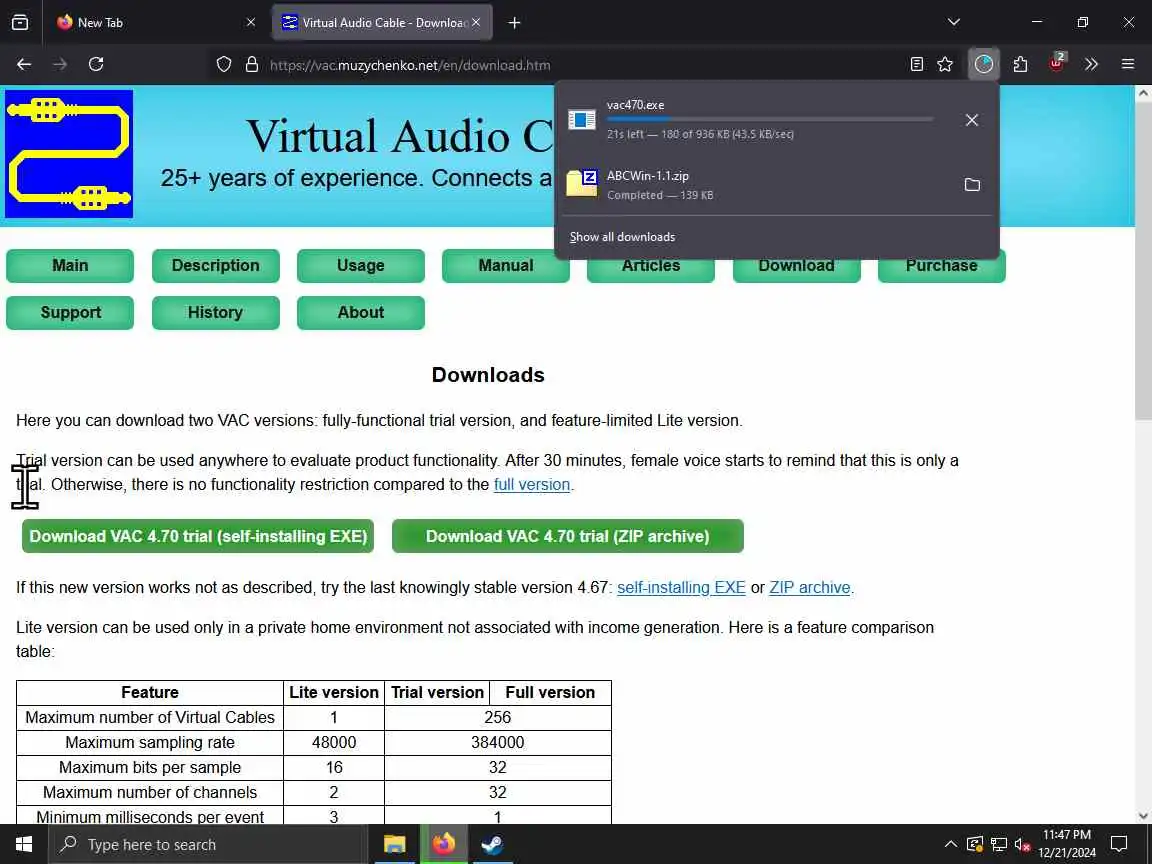Click the 384000 table cell
This screenshot has height=864, width=1152.
pyautogui.click(x=497, y=742)
